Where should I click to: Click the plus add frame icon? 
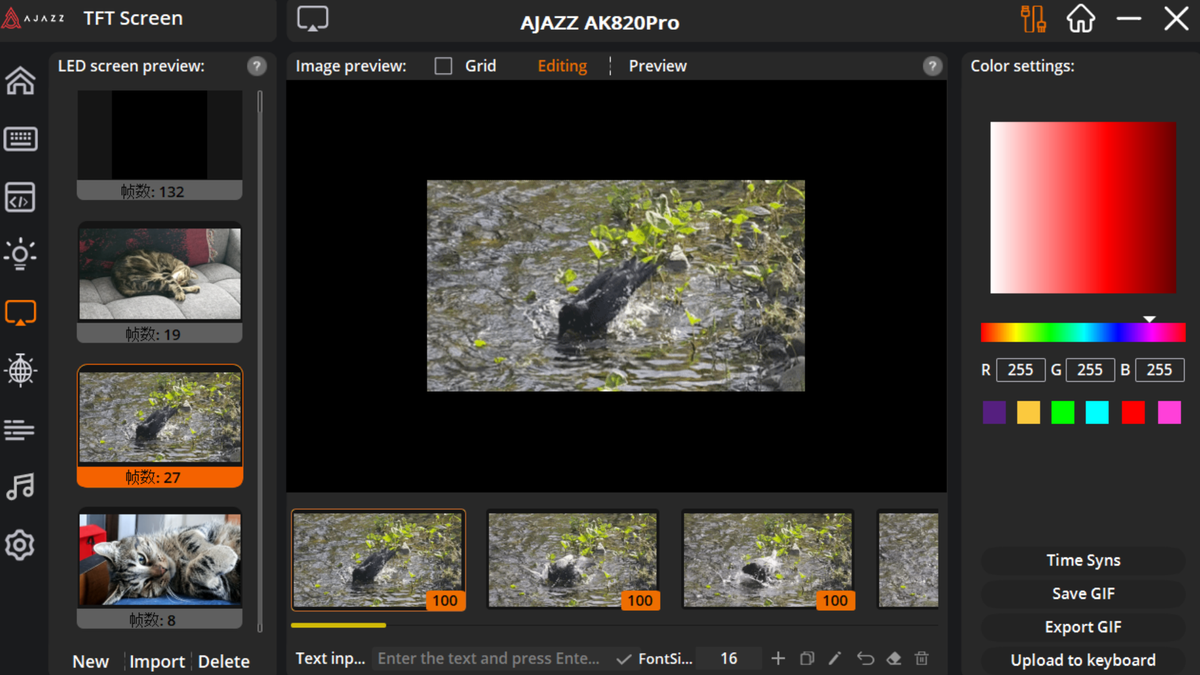click(778, 658)
